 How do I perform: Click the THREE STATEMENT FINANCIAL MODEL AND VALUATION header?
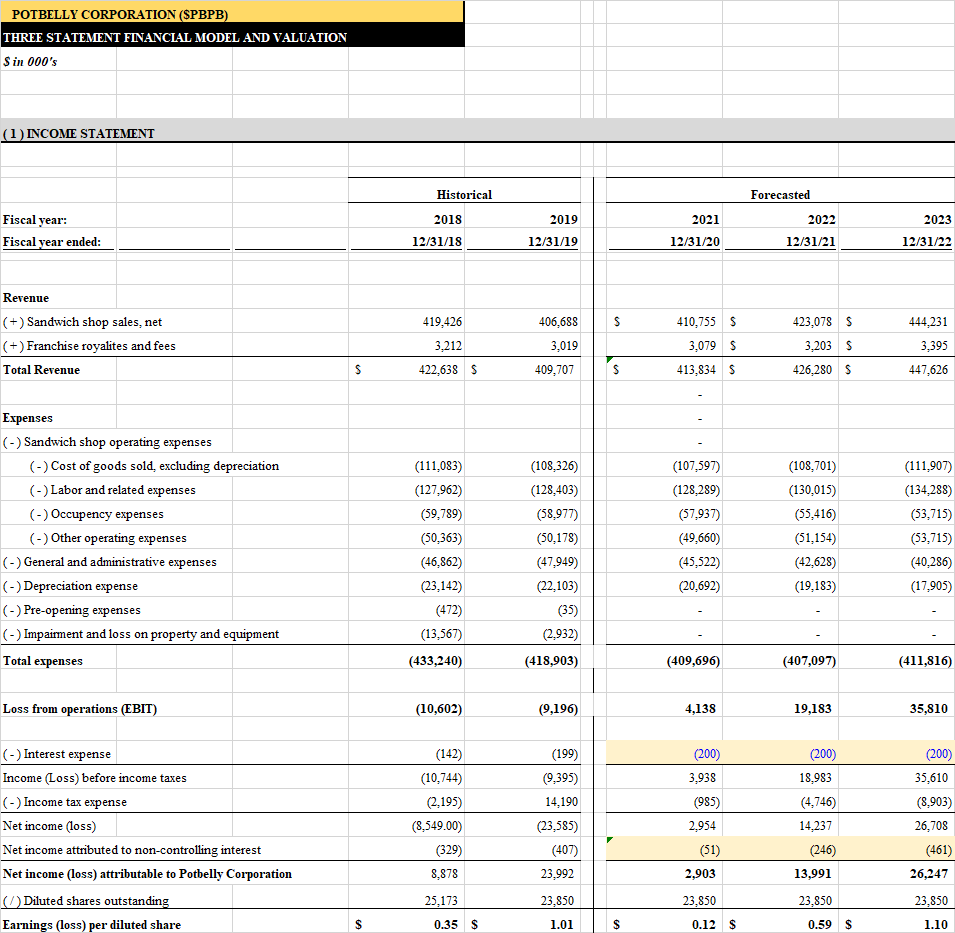(x=232, y=37)
